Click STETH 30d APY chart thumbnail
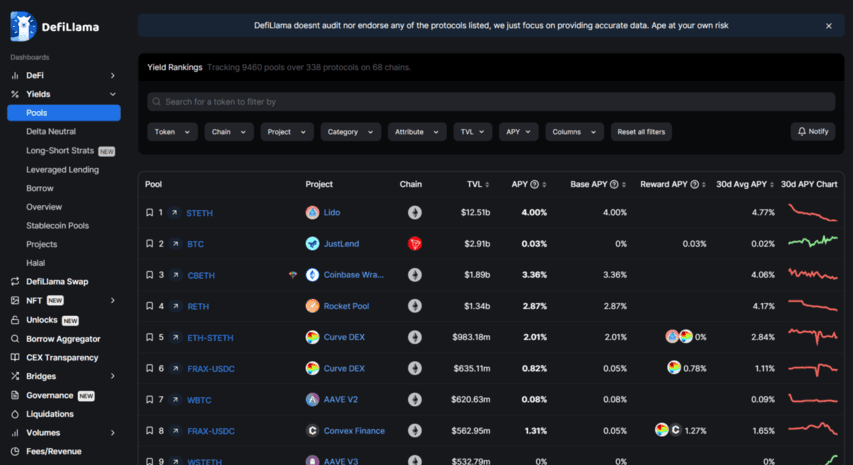853x465 pixels. click(813, 212)
